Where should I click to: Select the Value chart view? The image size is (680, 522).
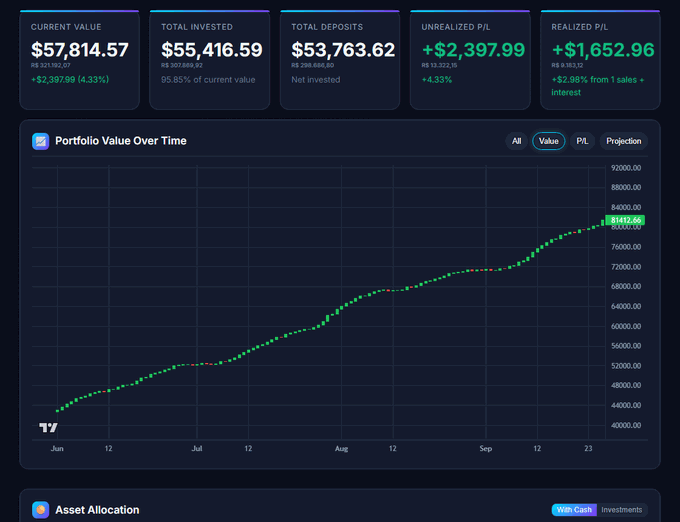coord(549,141)
